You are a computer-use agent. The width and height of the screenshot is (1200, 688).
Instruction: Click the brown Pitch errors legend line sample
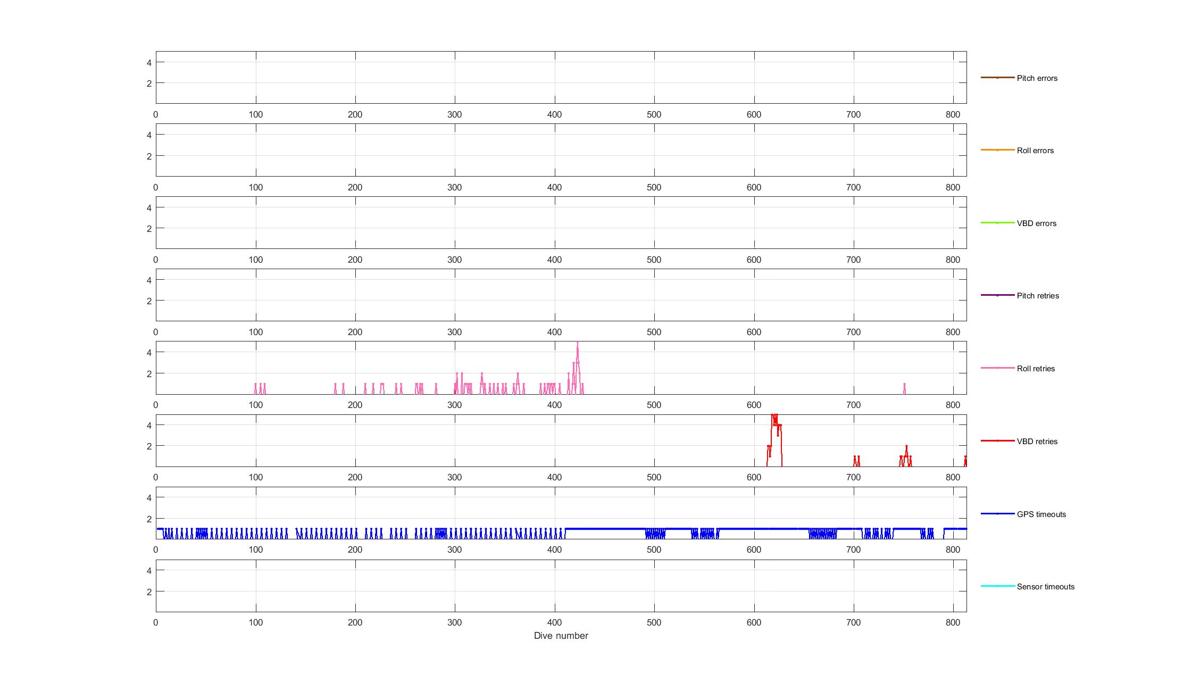pos(997,78)
